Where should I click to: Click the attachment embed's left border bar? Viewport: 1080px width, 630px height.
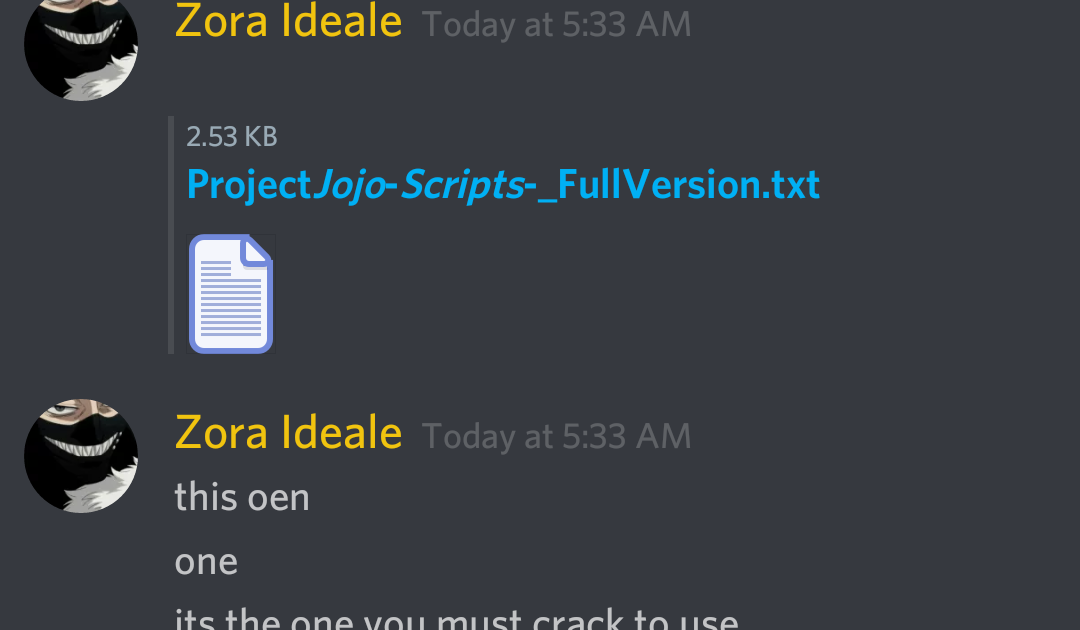point(171,235)
